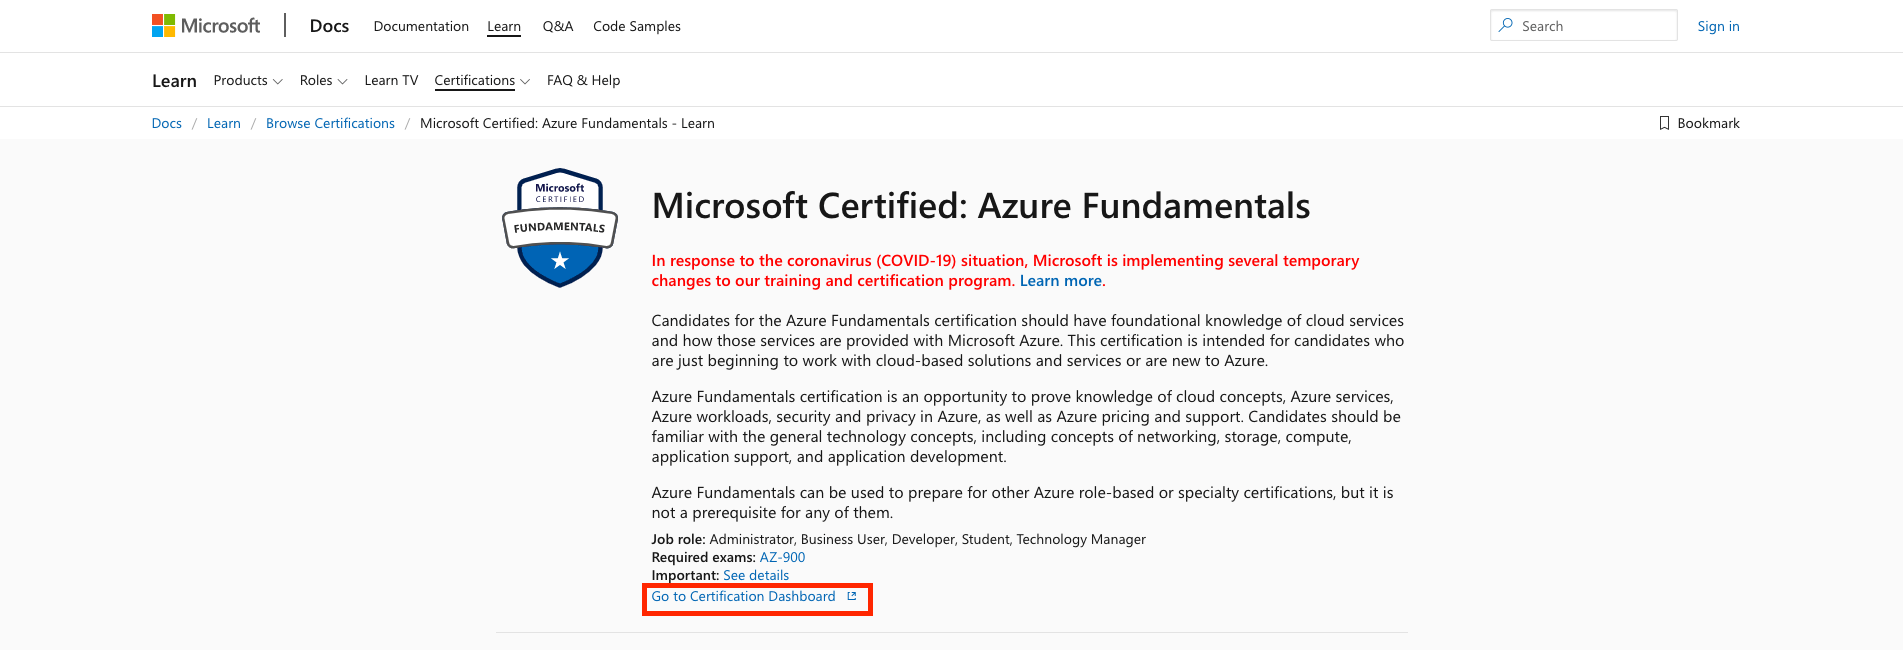
Task: Open the Certifications dropdown menu
Action: pyautogui.click(x=482, y=80)
